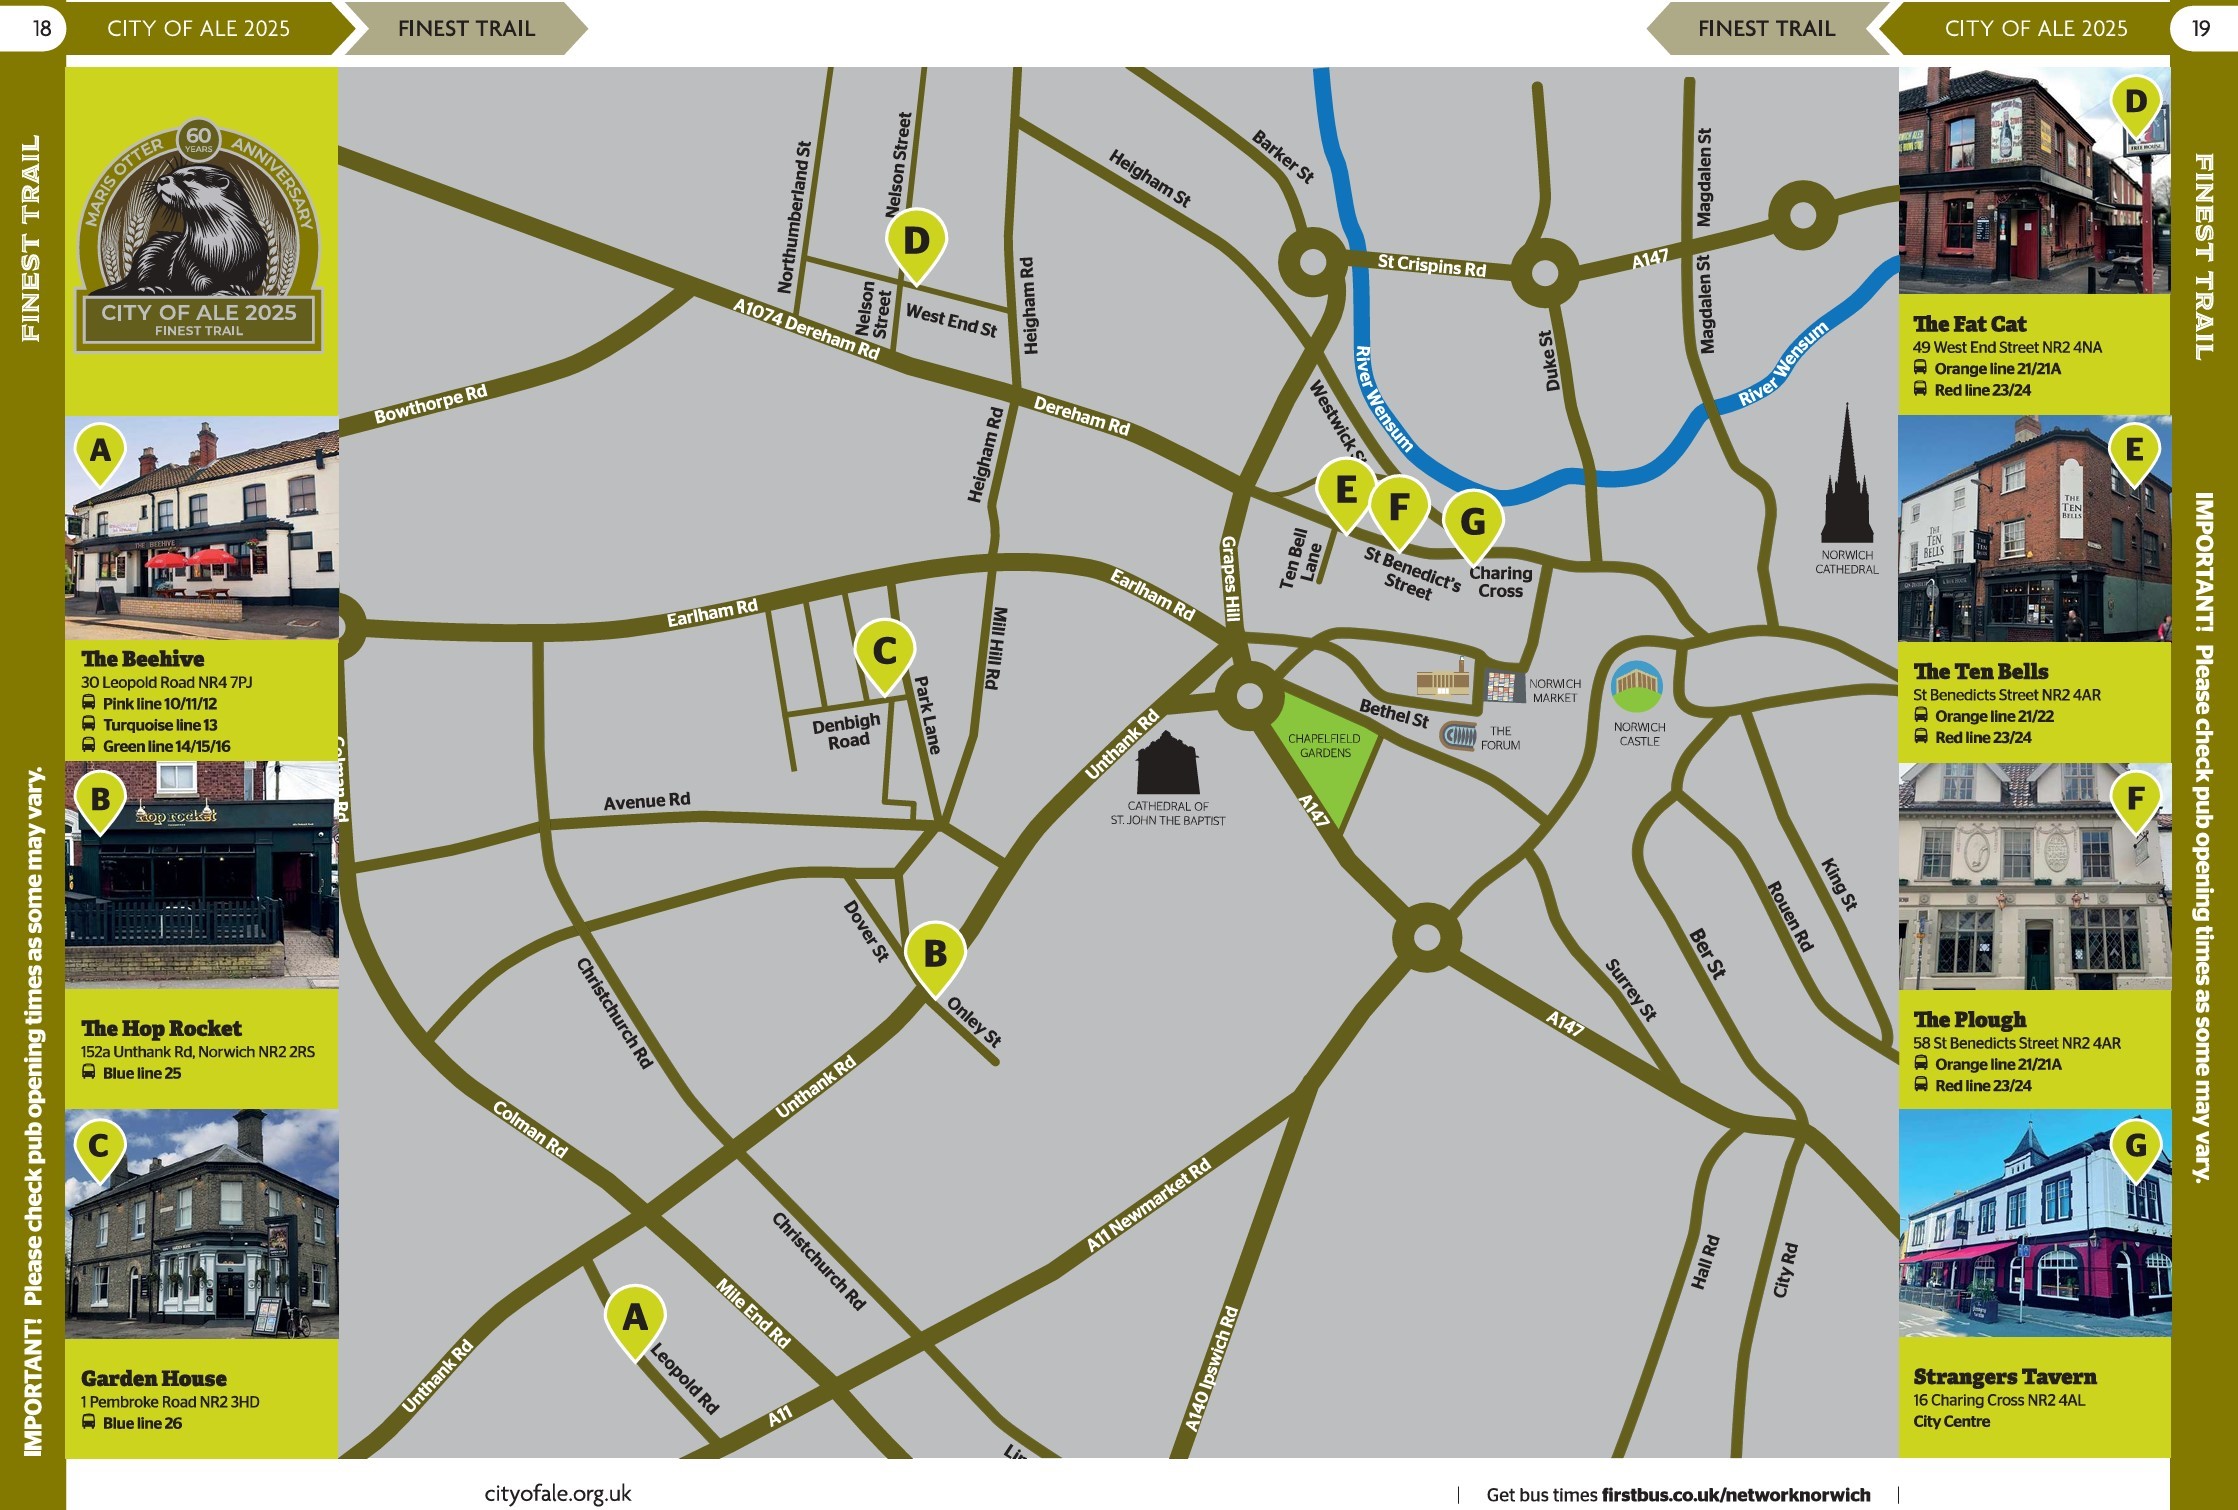Click the Norwich Castle icon

1637,687
